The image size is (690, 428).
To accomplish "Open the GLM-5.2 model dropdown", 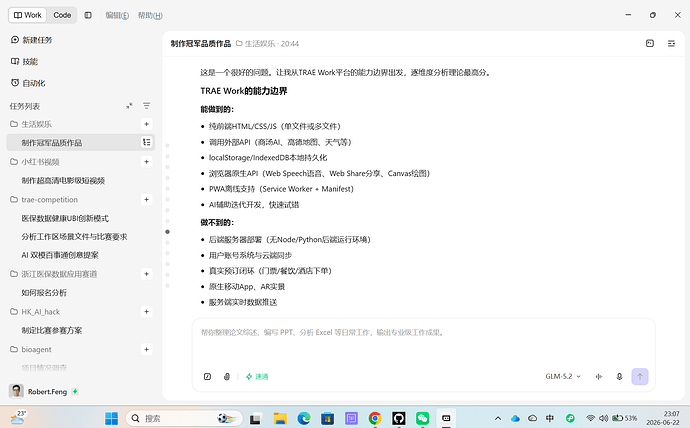I will point(563,377).
